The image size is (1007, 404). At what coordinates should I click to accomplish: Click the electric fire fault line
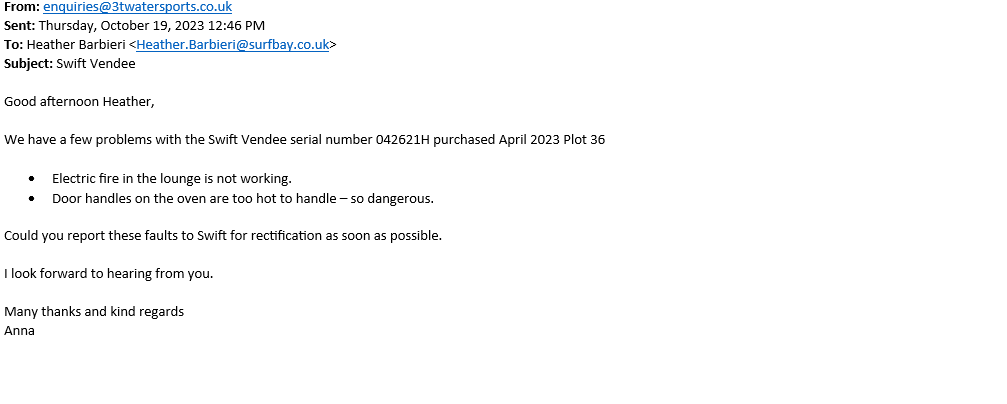171,179
